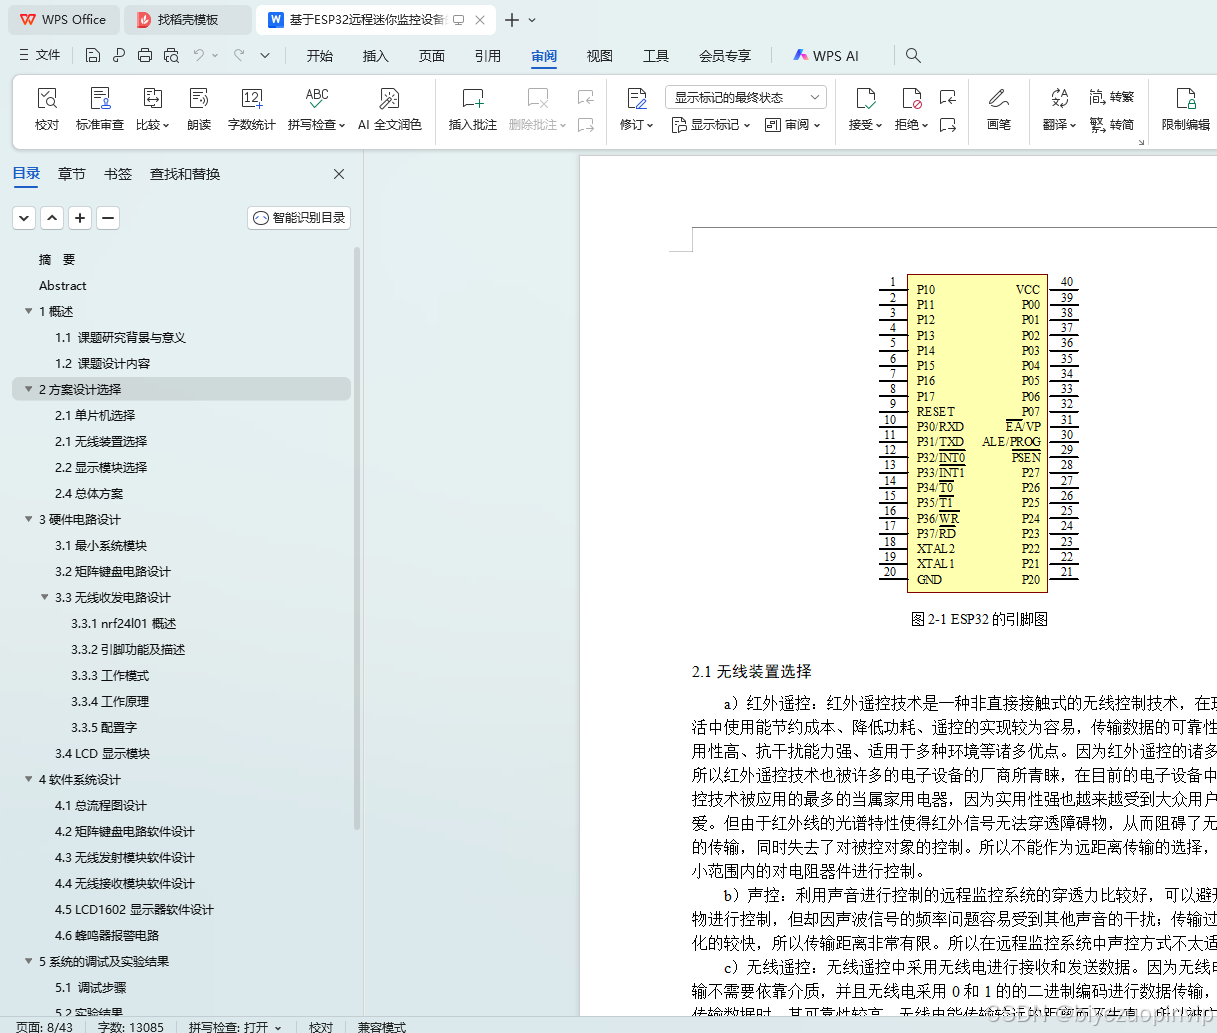
Task: Switch to the 引用 ribbon tab
Action: [488, 56]
